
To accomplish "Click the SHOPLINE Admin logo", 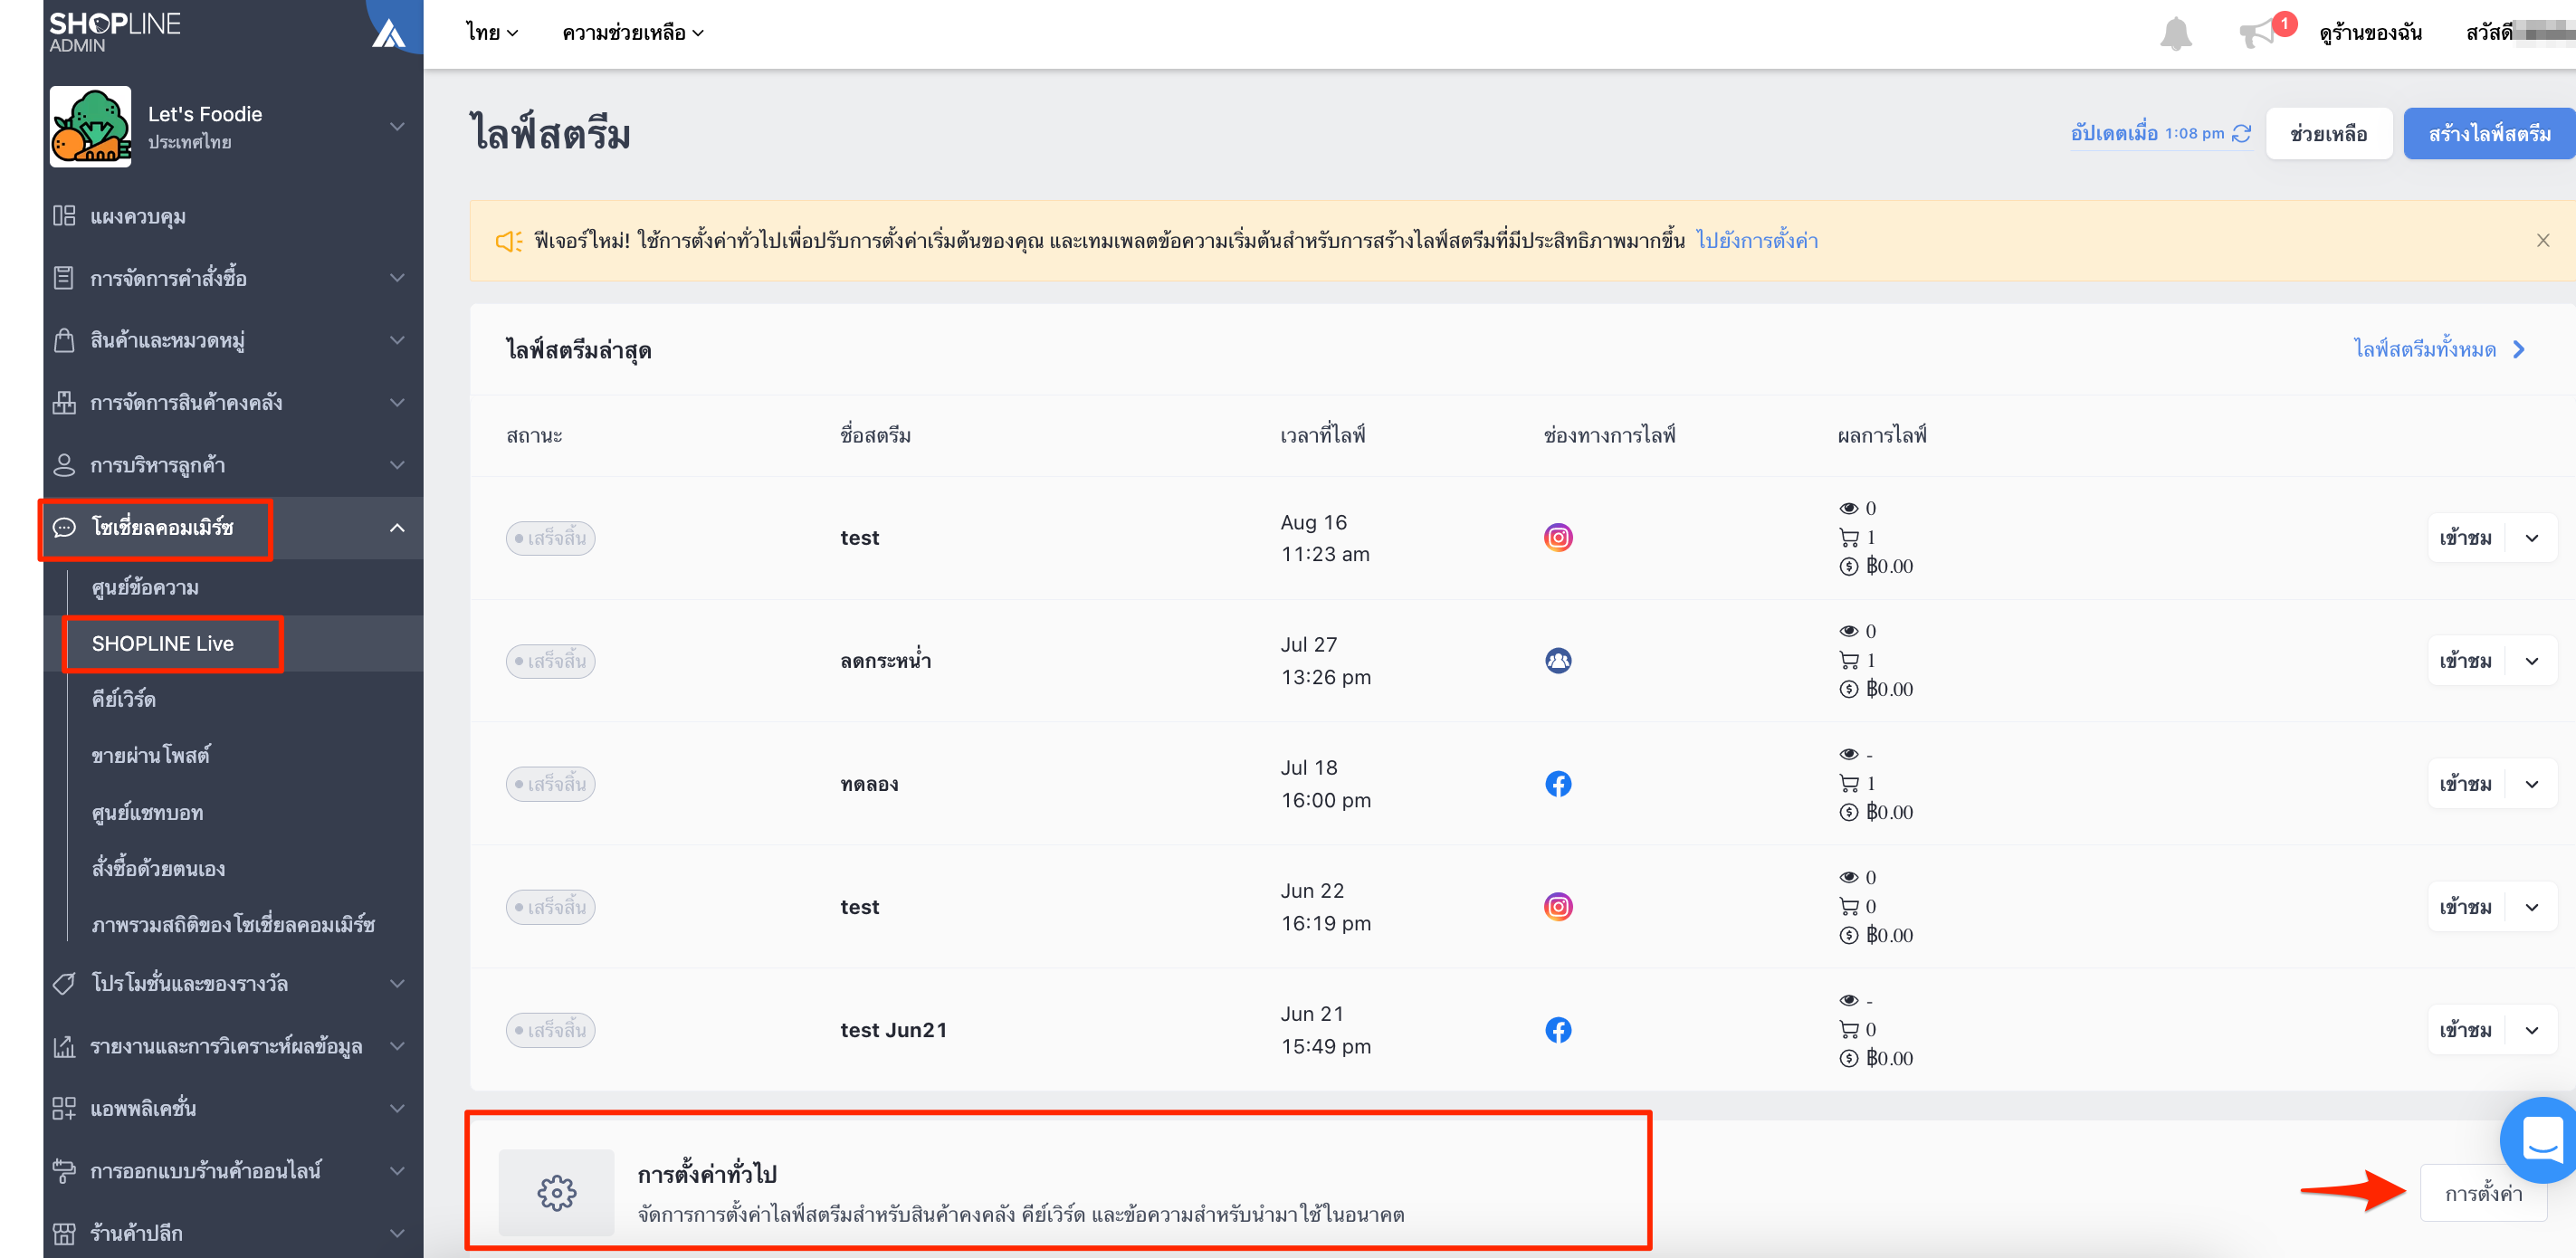I will [115, 31].
